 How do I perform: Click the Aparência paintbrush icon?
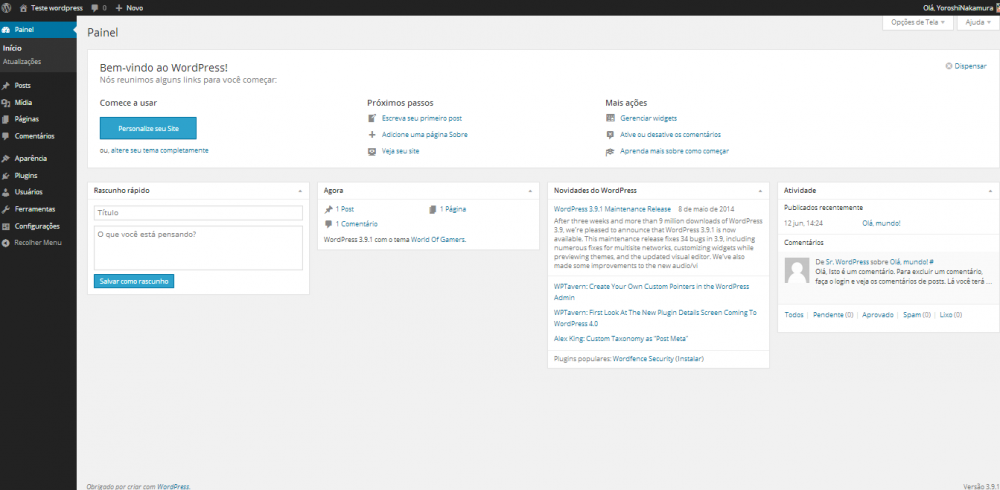coord(7,158)
